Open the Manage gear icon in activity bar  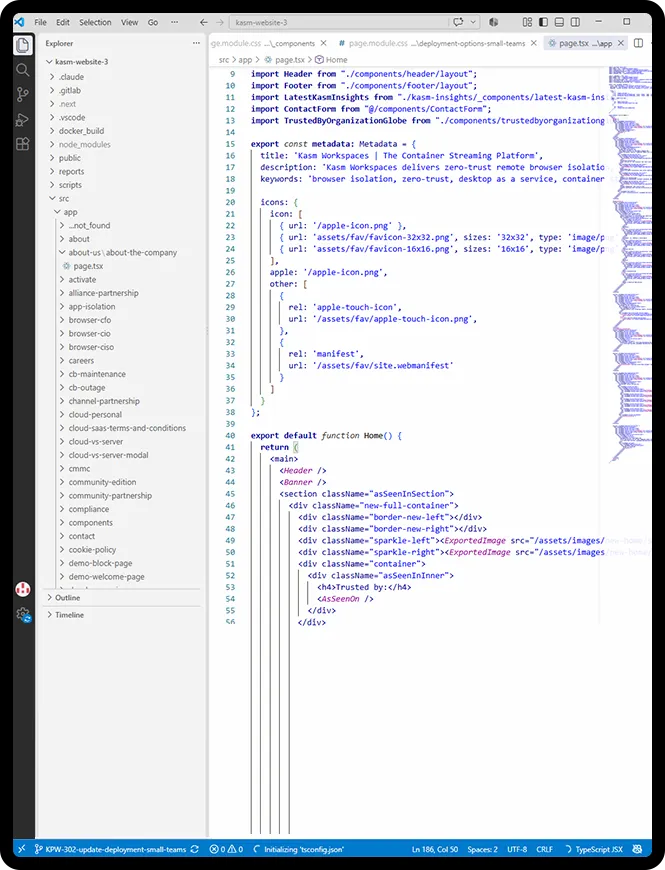coord(23,614)
